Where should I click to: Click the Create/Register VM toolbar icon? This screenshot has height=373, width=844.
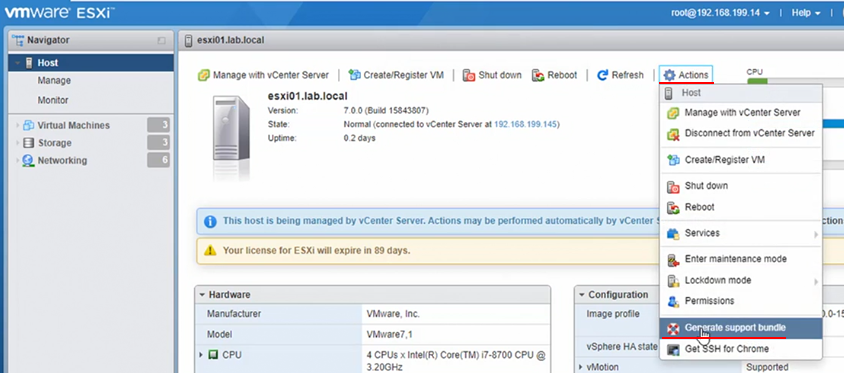pos(354,75)
